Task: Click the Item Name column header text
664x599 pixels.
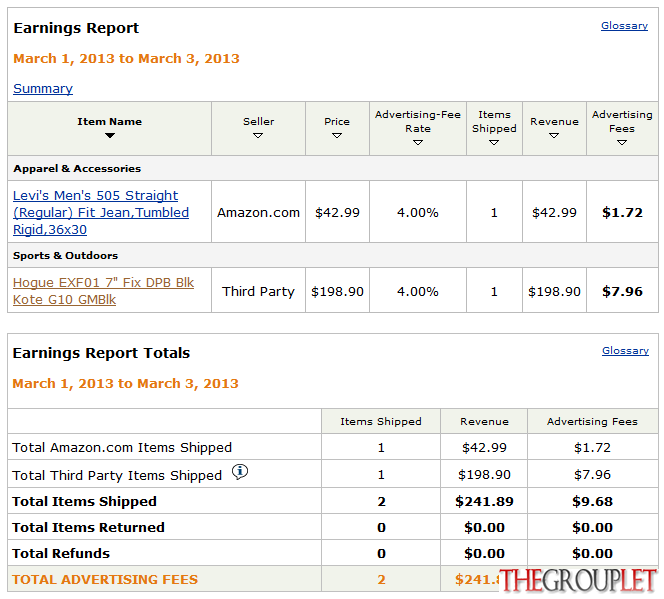Action: [x=110, y=121]
